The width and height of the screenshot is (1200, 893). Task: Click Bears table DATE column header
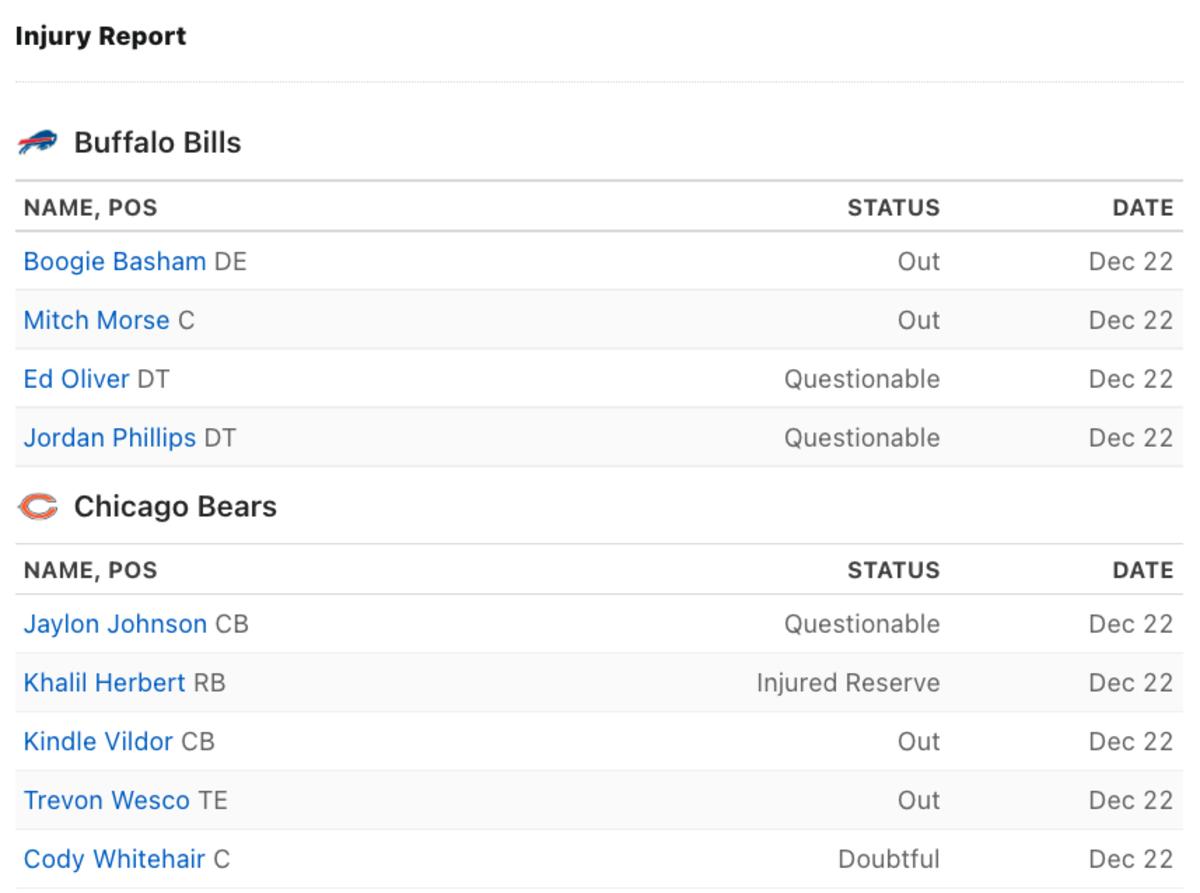[1142, 570]
